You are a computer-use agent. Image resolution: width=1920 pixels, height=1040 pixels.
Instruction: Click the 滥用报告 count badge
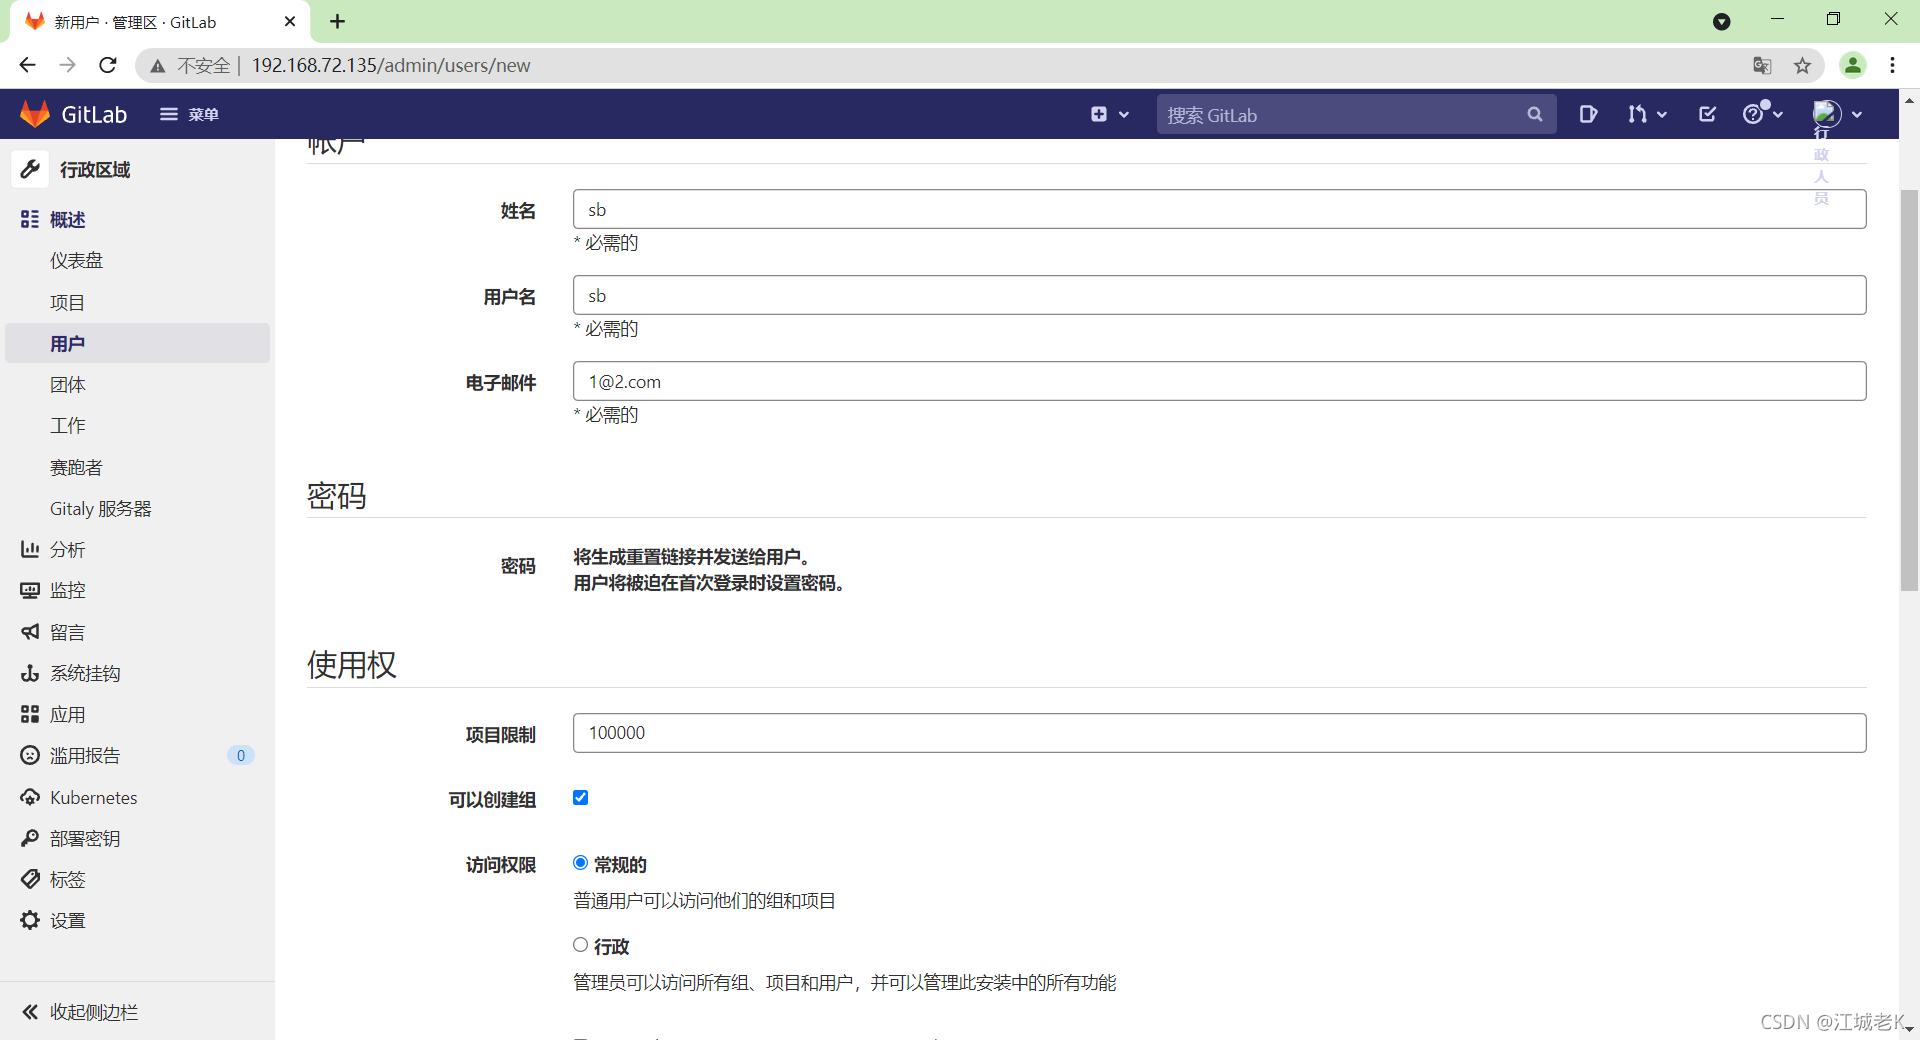pyautogui.click(x=241, y=755)
